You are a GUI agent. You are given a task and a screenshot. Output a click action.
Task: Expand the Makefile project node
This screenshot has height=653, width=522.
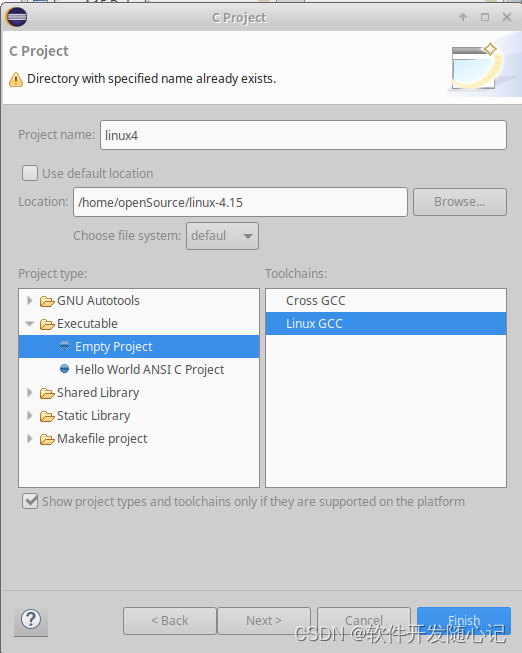click(29, 438)
